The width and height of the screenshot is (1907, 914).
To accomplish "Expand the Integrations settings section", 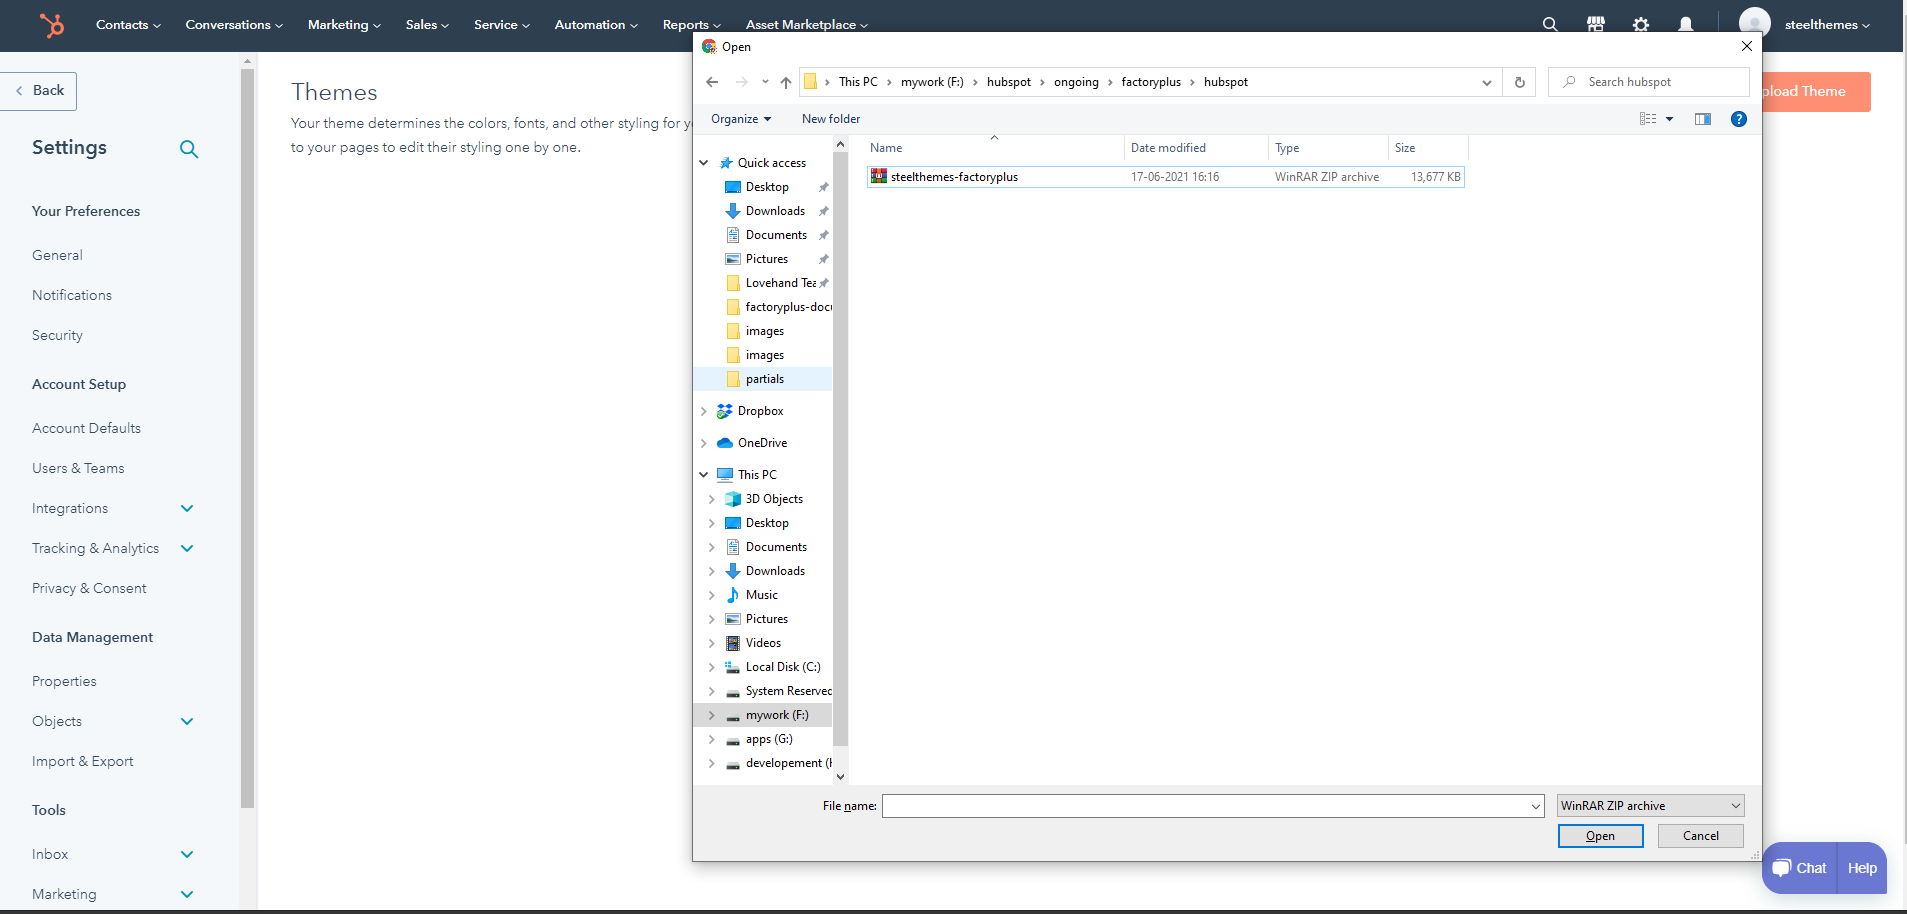I will point(187,508).
